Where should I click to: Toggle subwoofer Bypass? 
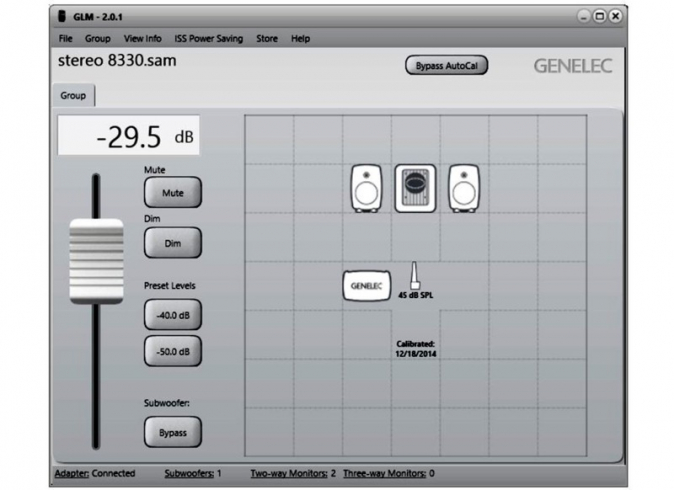(173, 433)
